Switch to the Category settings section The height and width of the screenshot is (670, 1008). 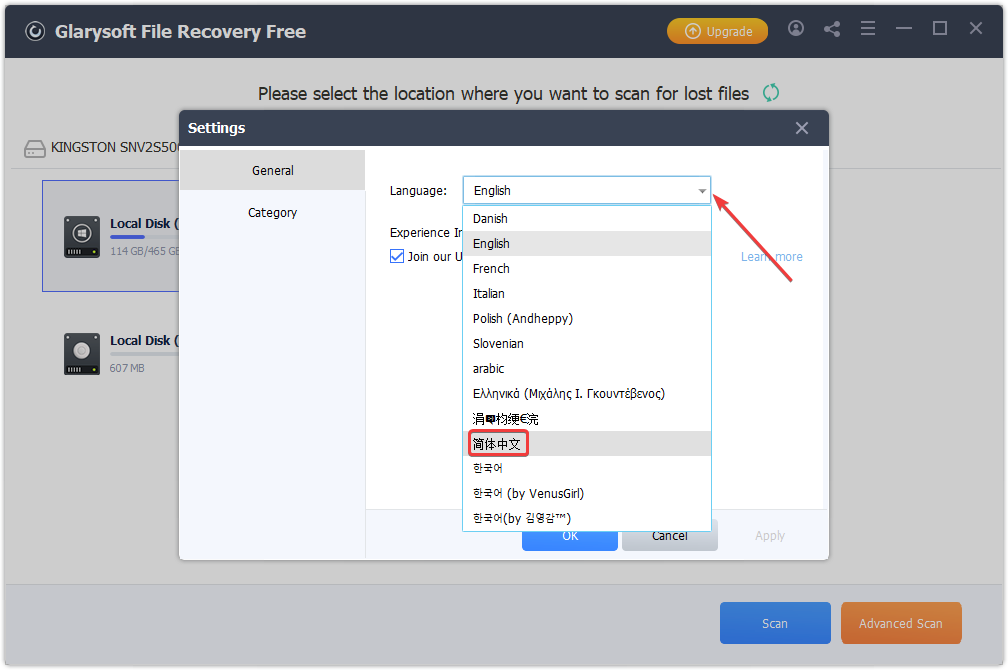click(x=272, y=212)
